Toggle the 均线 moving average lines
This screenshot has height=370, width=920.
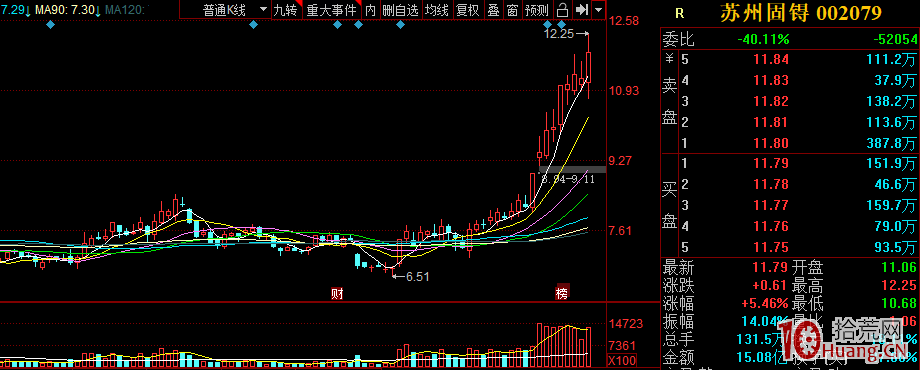tap(437, 9)
